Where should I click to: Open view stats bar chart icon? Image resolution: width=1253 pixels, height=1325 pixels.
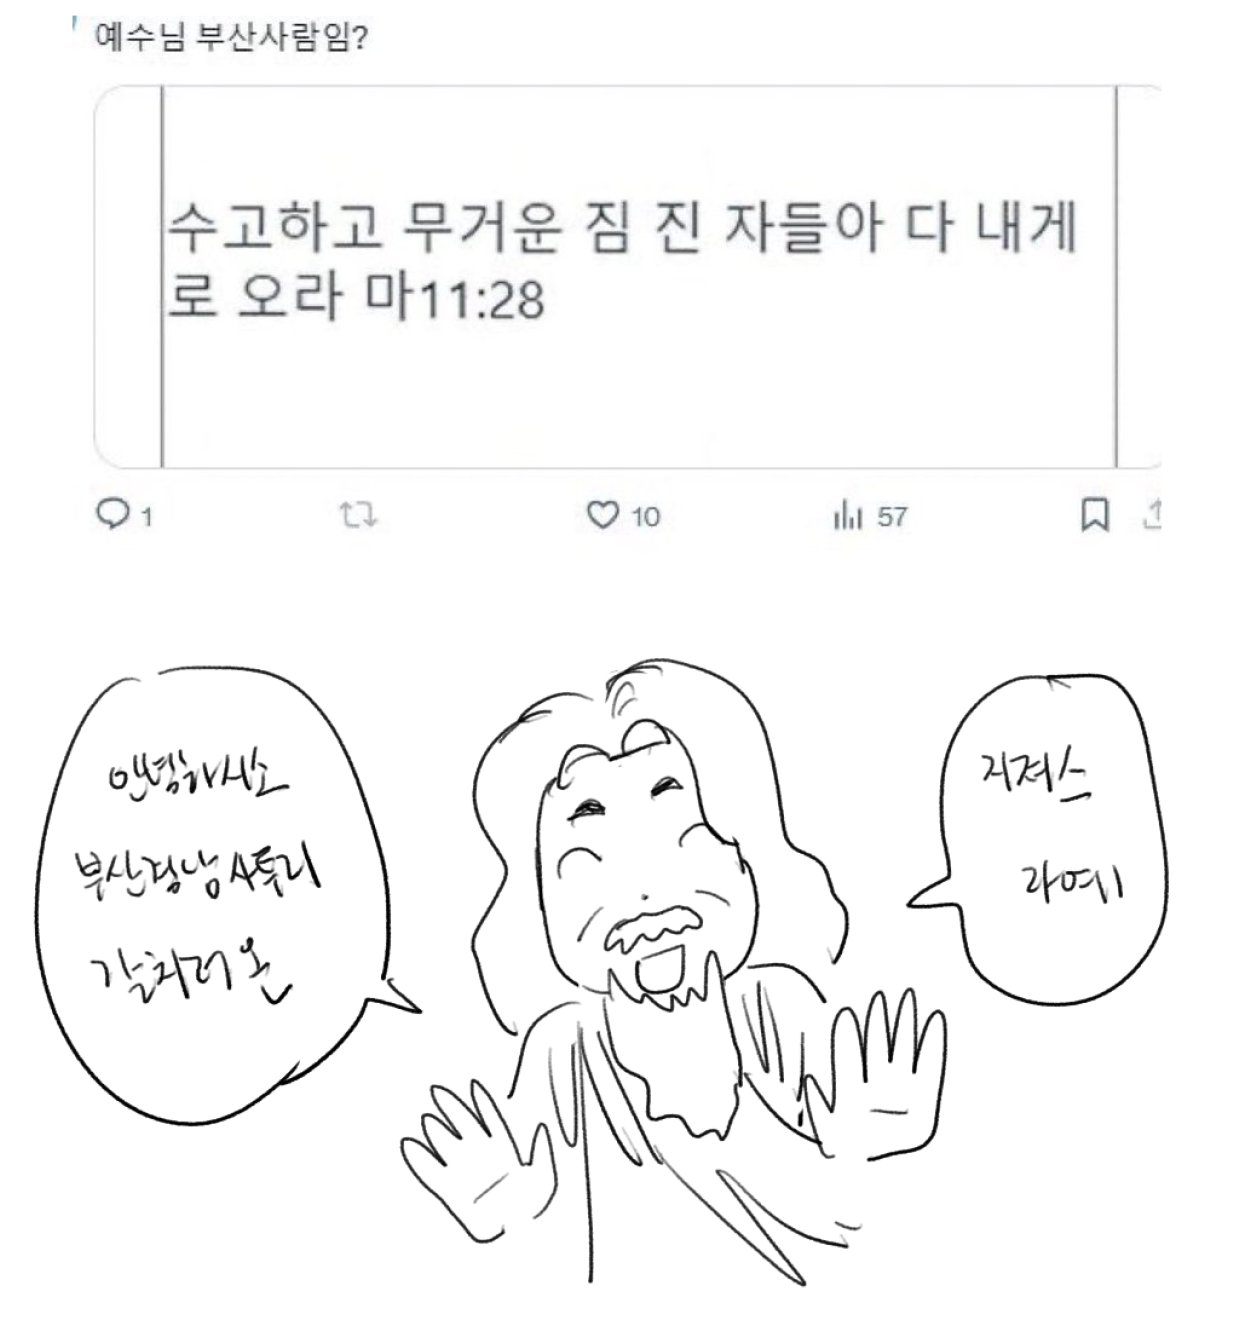pos(847,516)
